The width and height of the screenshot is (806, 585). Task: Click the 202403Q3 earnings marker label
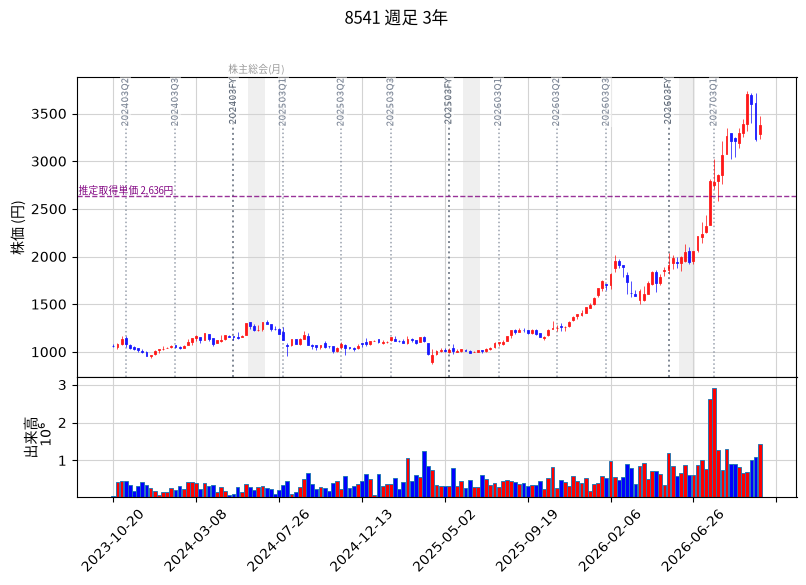coord(174,102)
